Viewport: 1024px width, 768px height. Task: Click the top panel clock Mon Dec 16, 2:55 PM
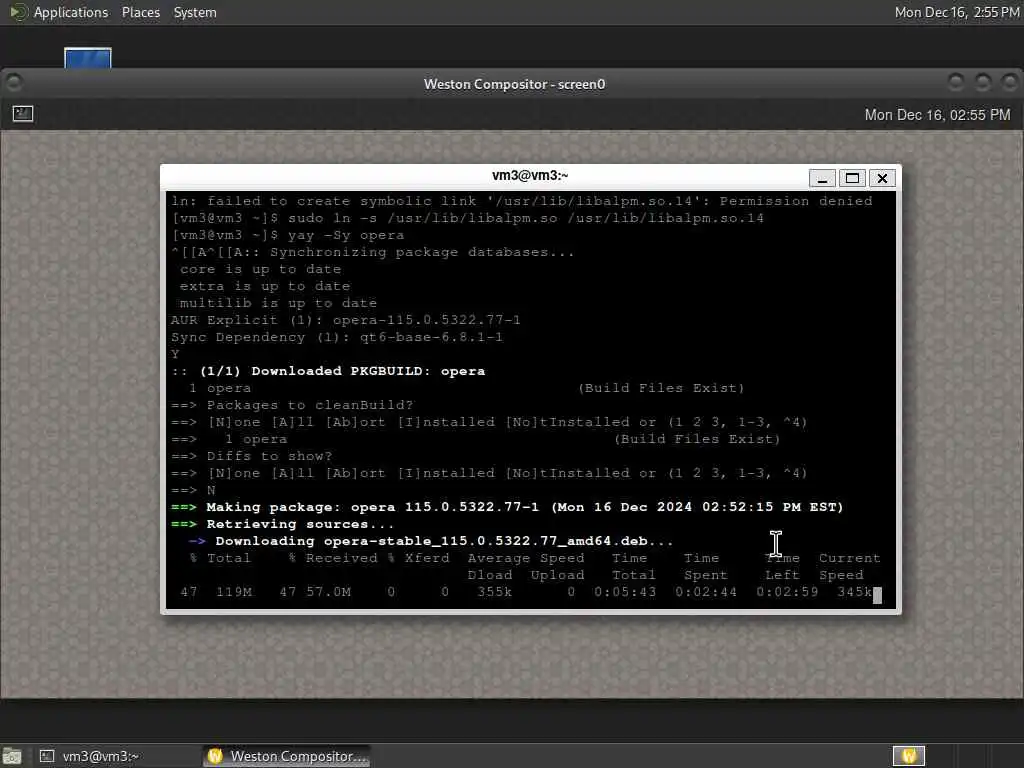click(x=957, y=12)
